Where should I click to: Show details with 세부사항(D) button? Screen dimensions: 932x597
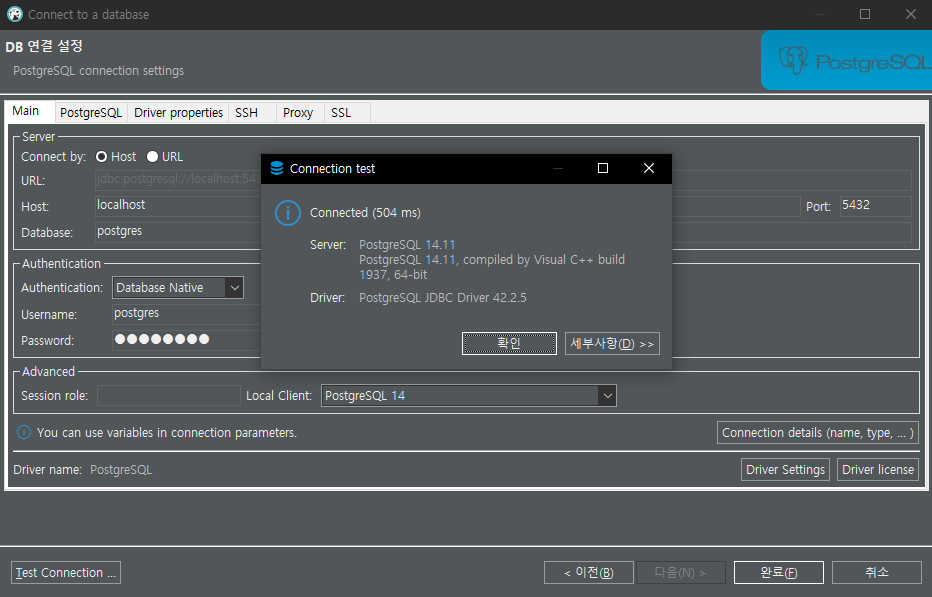tap(612, 343)
